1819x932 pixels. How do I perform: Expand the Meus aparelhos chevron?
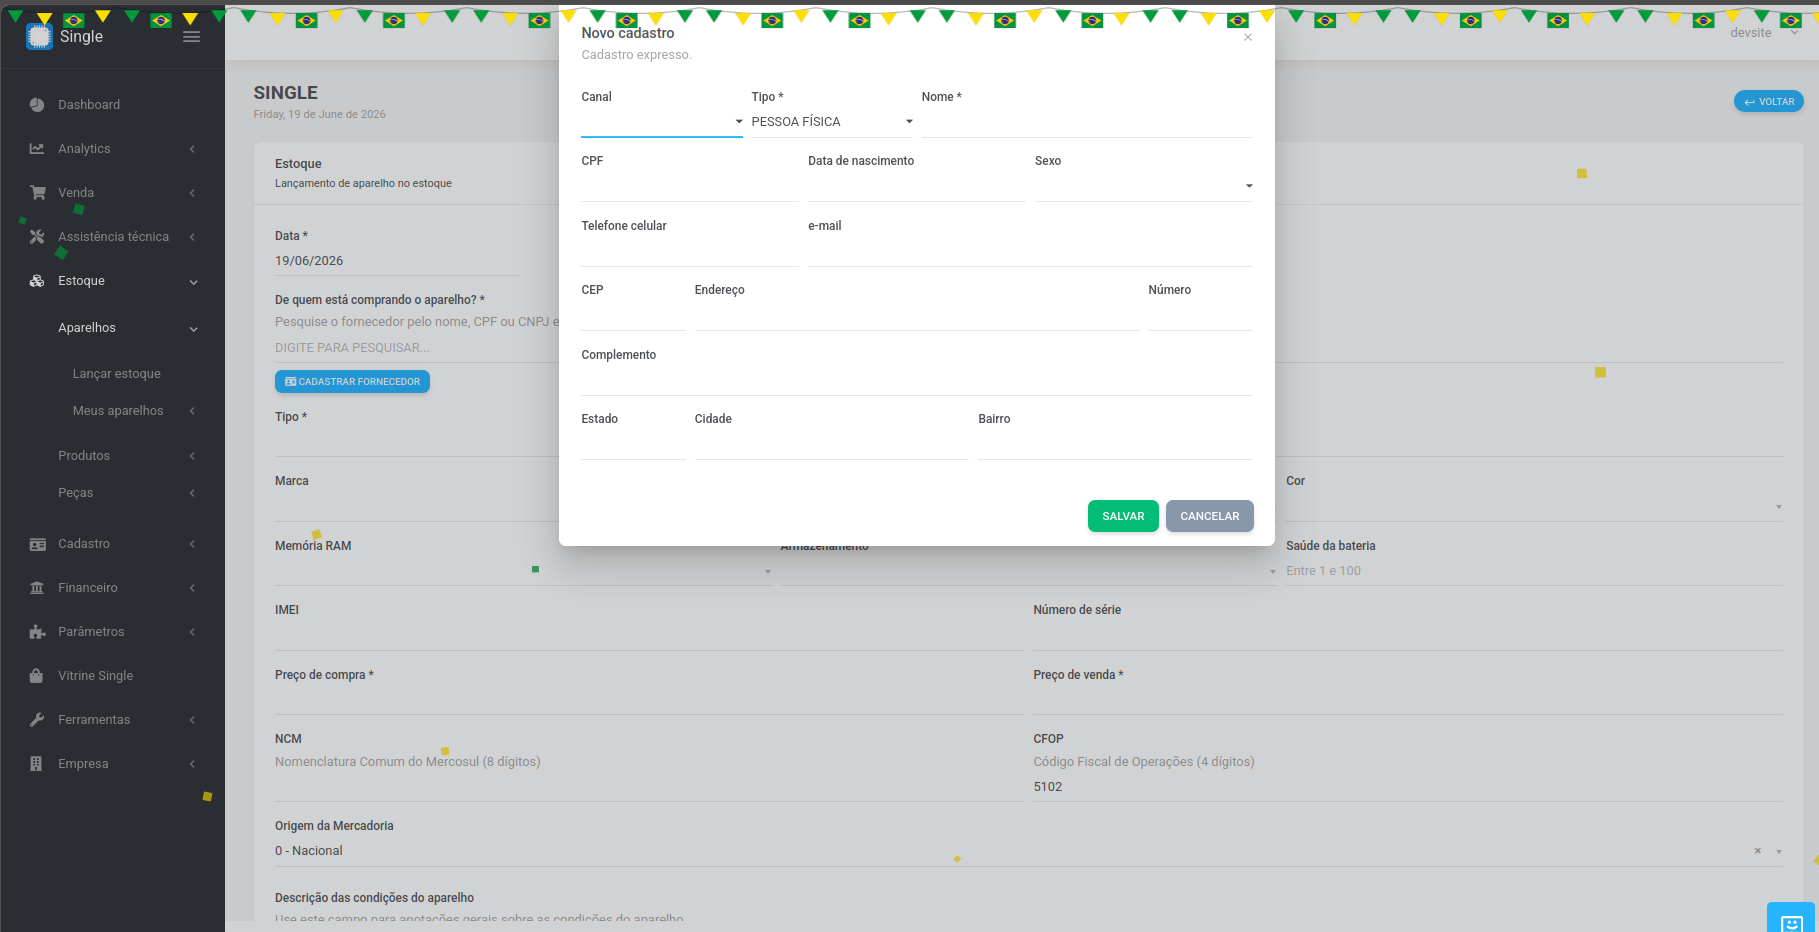click(192, 411)
